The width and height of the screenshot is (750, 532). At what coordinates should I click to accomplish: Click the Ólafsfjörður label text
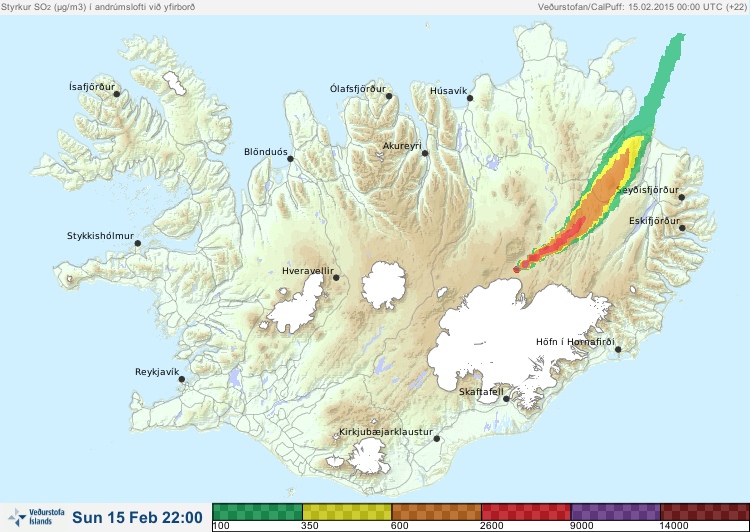pos(358,89)
